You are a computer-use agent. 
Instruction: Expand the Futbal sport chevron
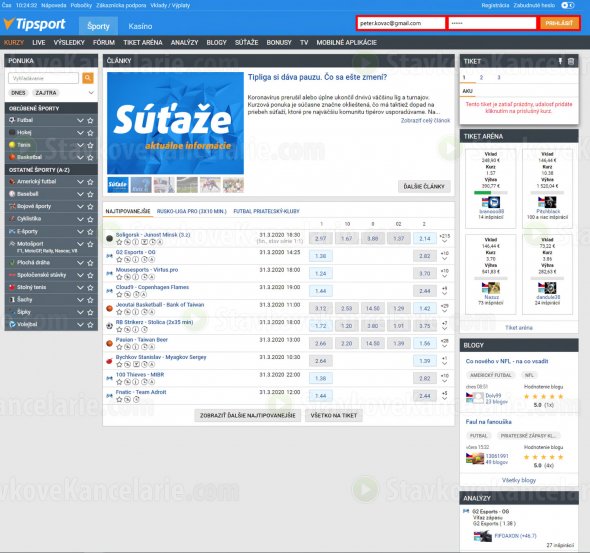tap(80, 120)
